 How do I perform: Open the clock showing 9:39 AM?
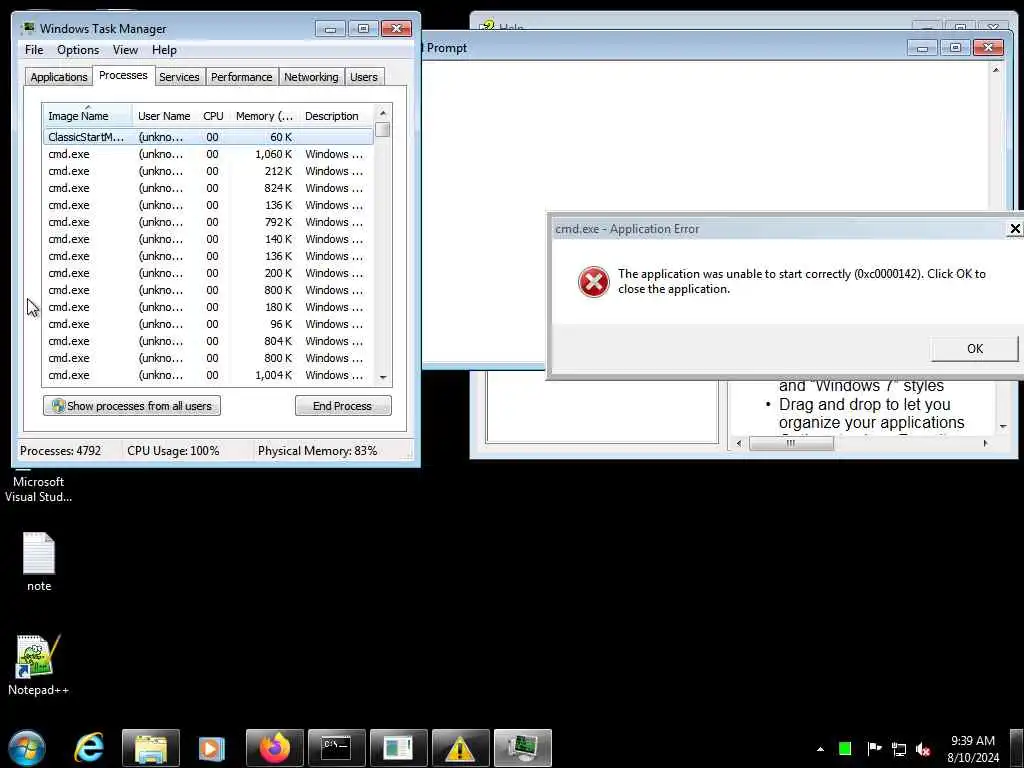pos(972,748)
